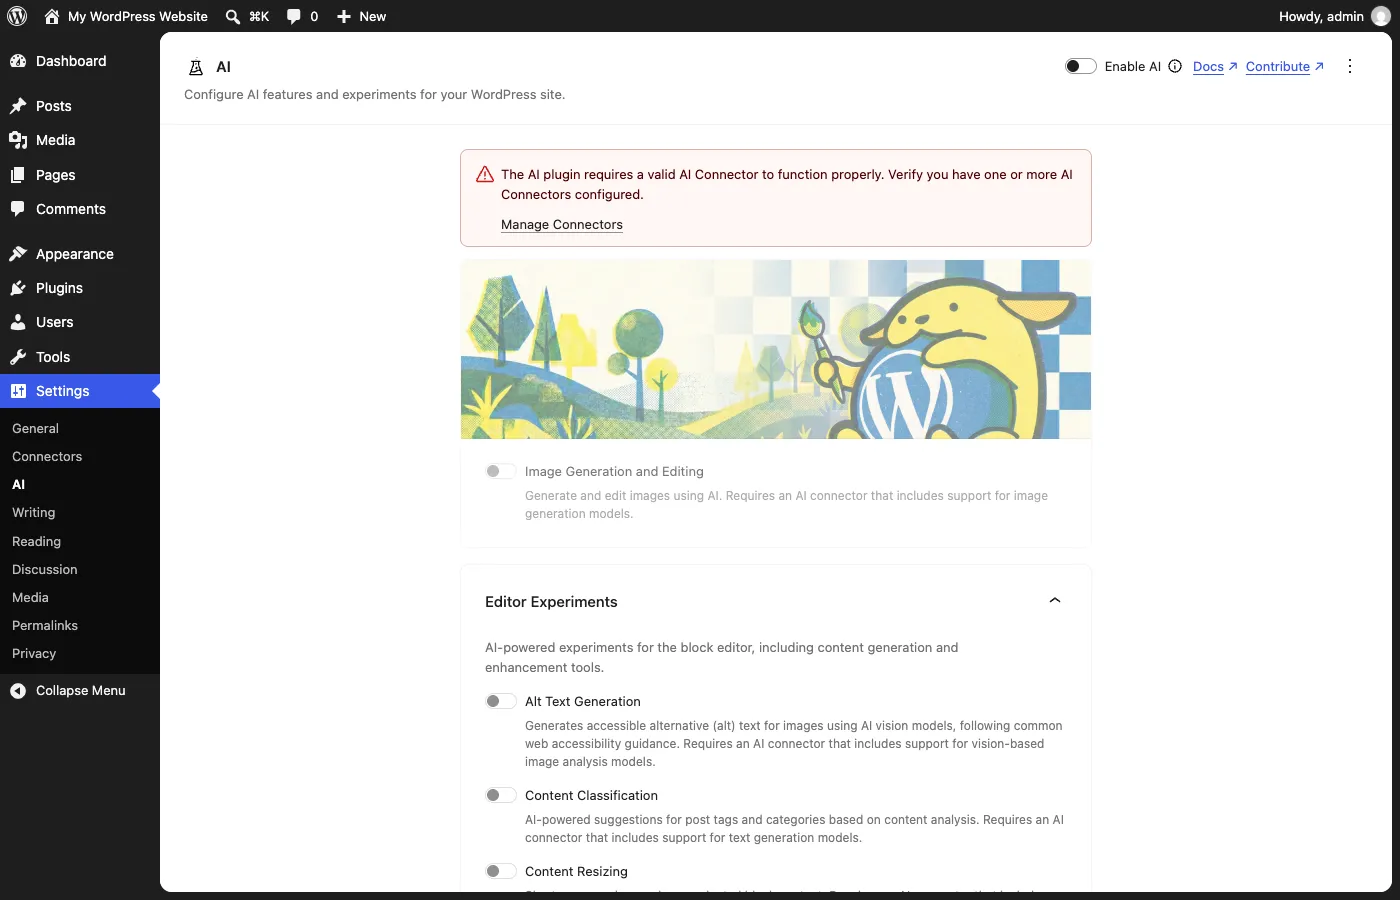Toggle Content Classification switch

coord(500,795)
